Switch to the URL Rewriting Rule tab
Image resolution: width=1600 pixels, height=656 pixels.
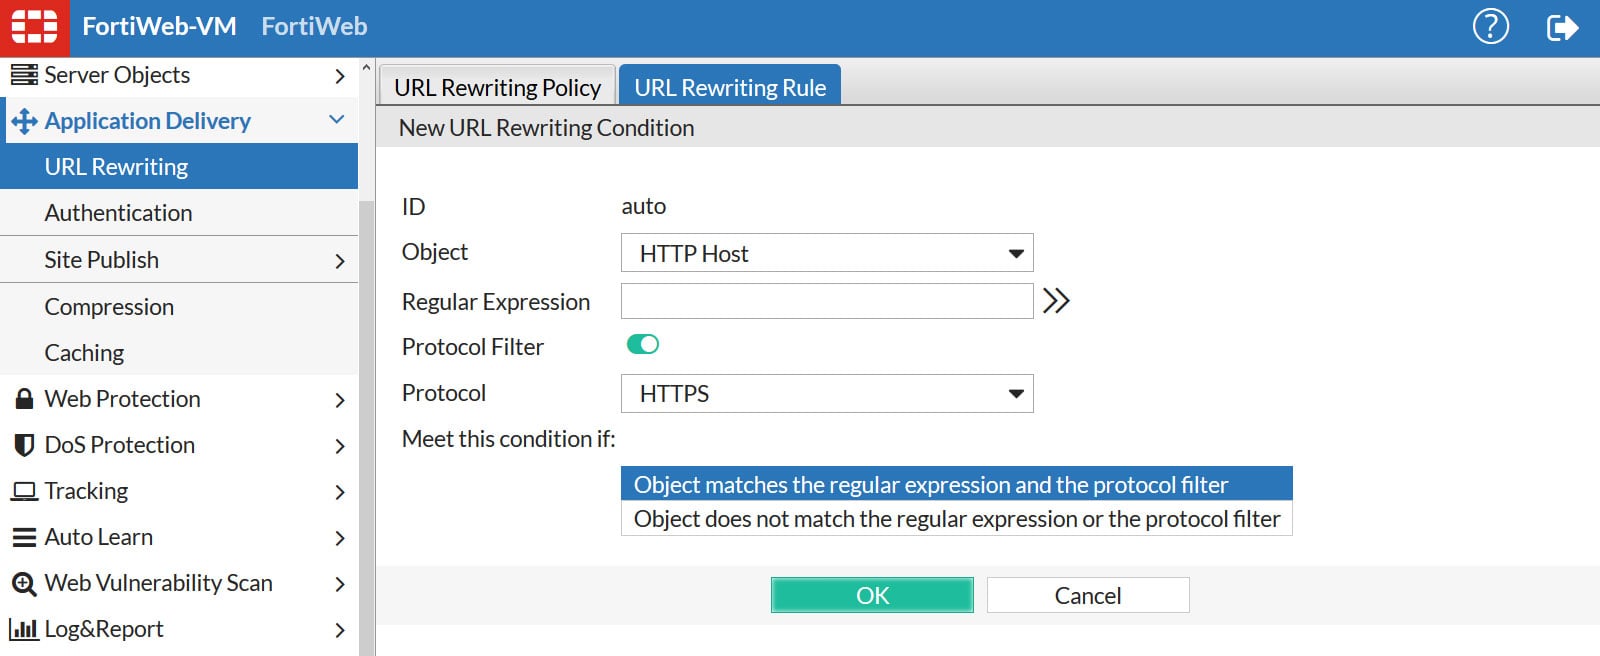(730, 87)
